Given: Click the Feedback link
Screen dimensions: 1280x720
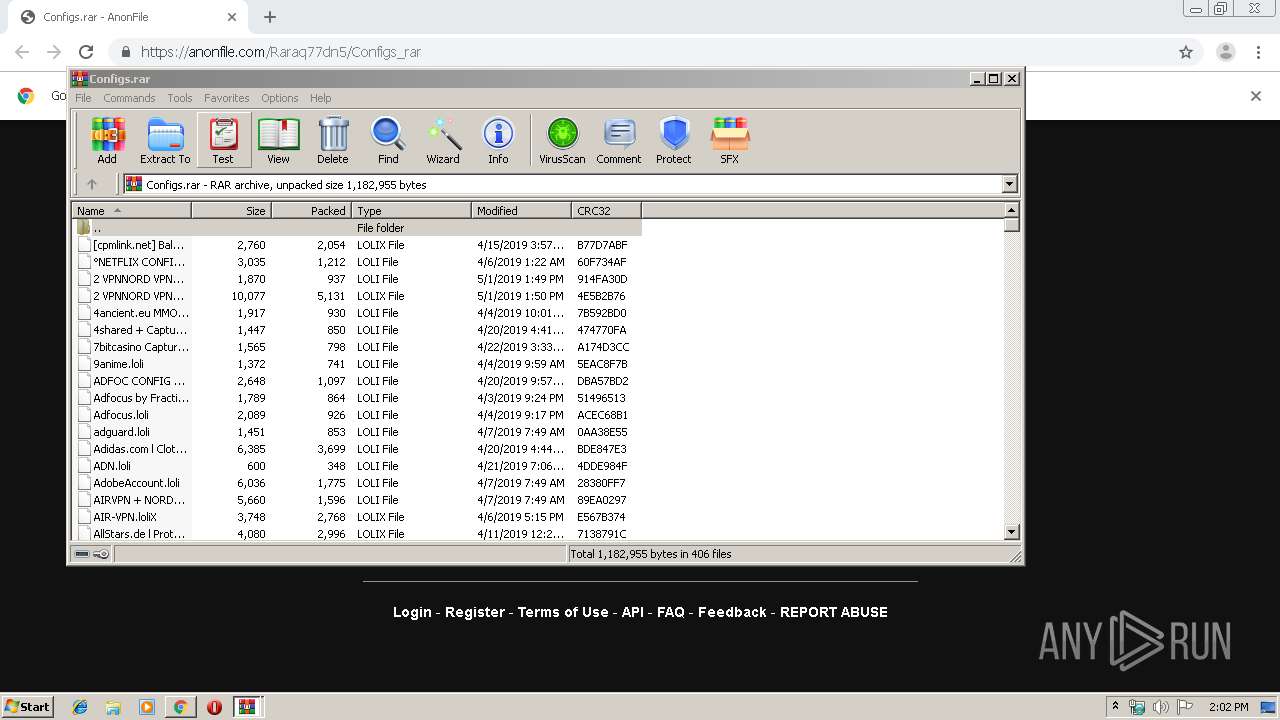Looking at the screenshot, I should [x=732, y=612].
